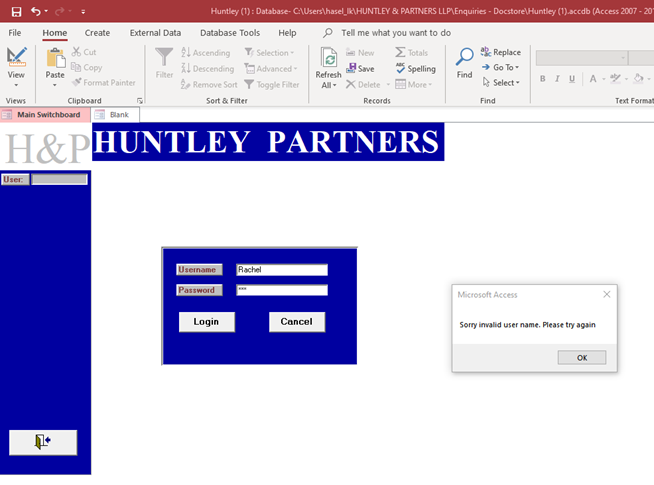The image size is (654, 485).
Task: Click the invalid user name message text
Action: tap(527, 324)
